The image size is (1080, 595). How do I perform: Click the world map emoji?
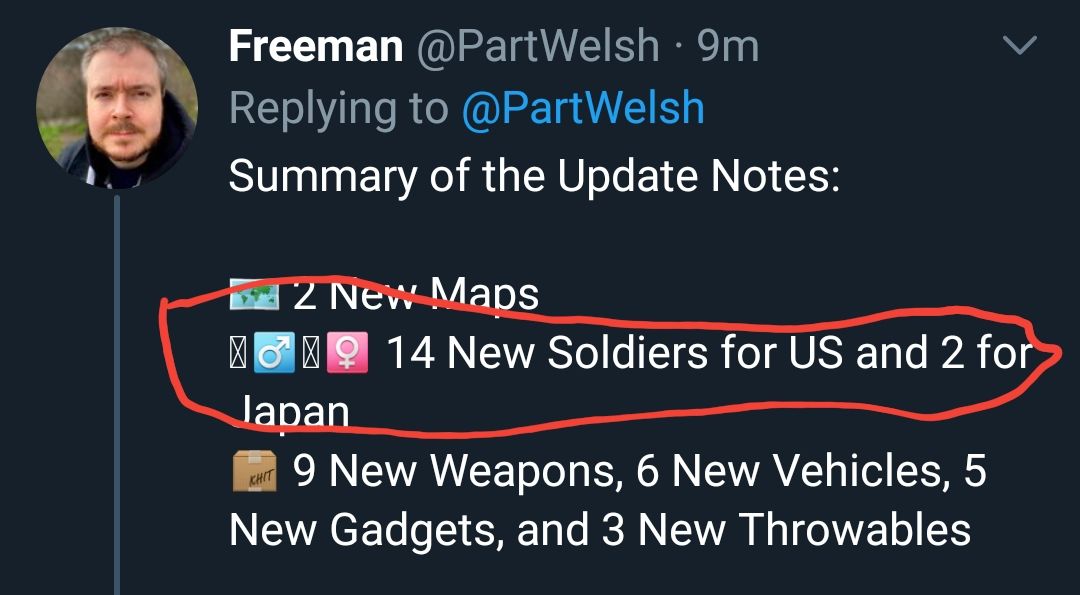point(253,296)
